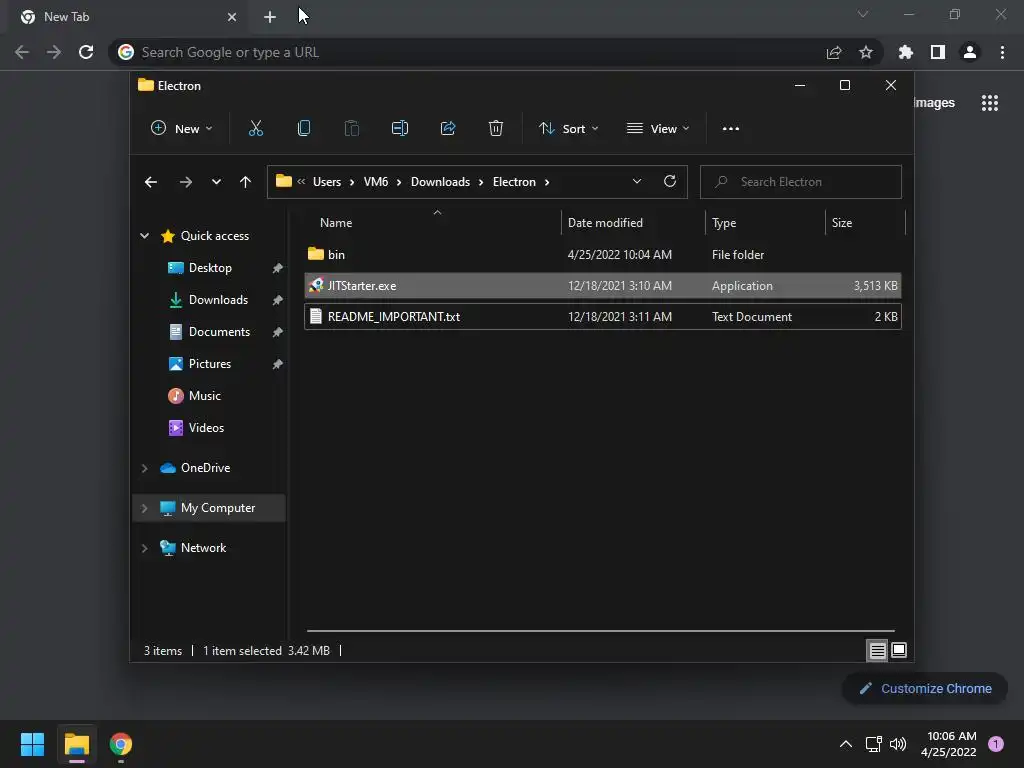Open Chrome profile avatar
The image size is (1024, 768).
coord(970,52)
